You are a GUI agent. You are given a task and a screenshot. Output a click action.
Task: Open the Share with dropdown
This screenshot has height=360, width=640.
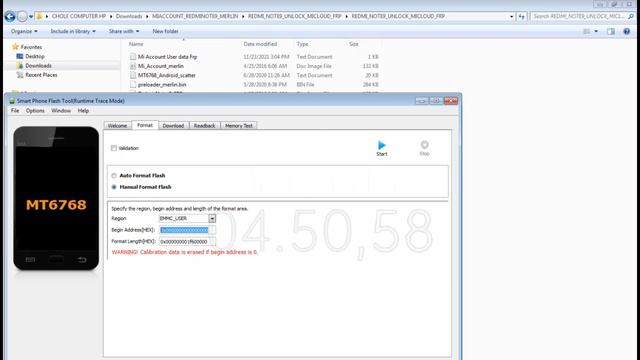coord(124,31)
